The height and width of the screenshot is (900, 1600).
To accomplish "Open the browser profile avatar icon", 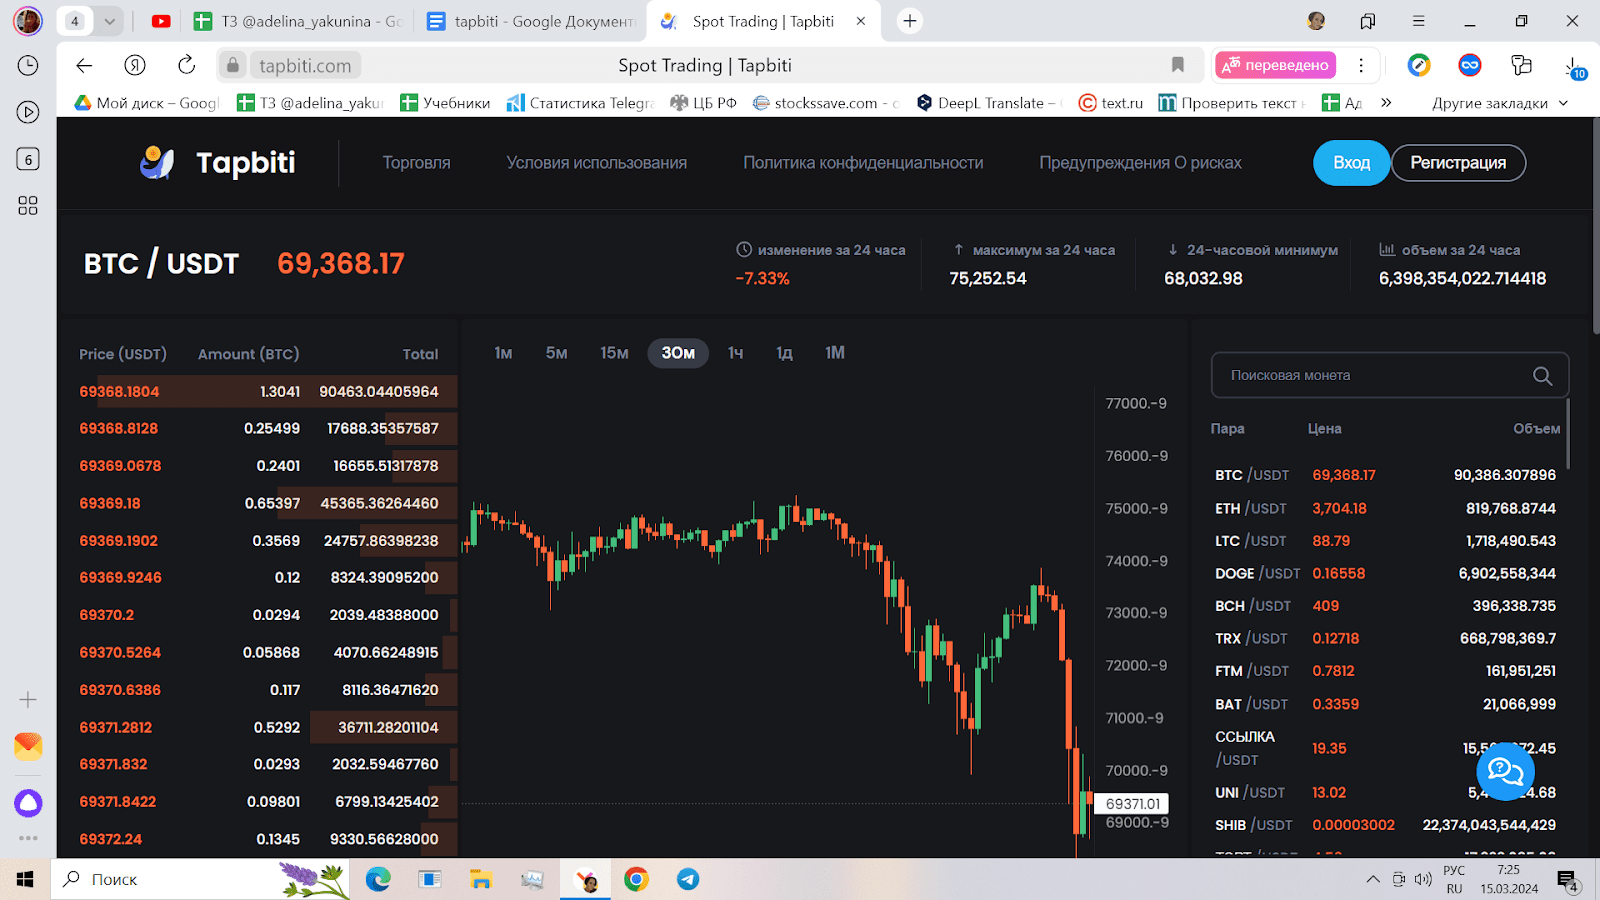I will [1316, 21].
